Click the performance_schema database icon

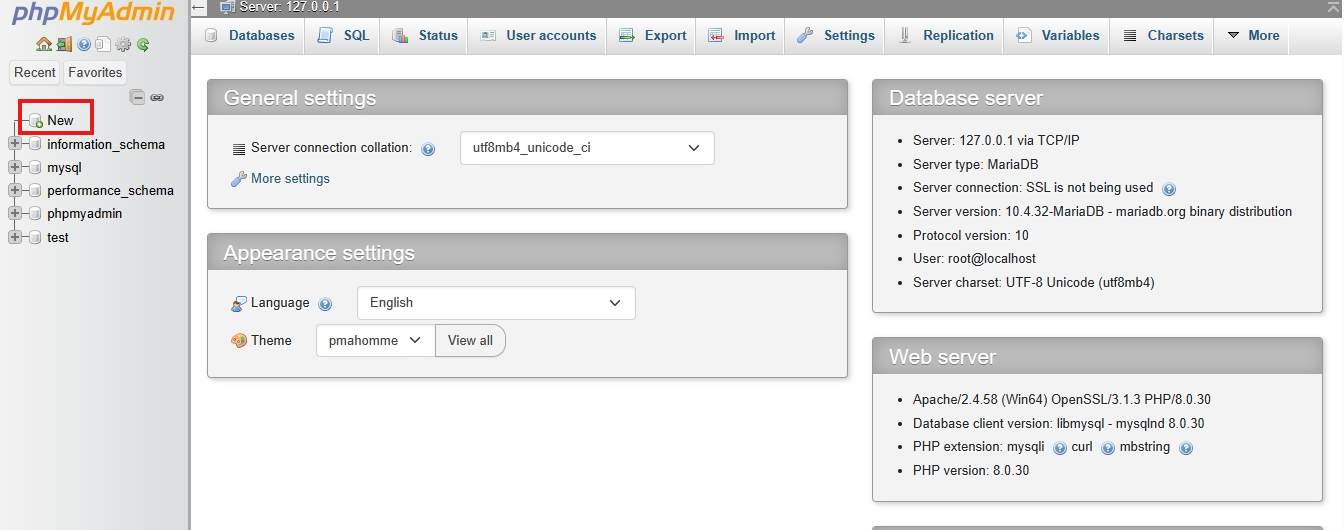pos(35,190)
